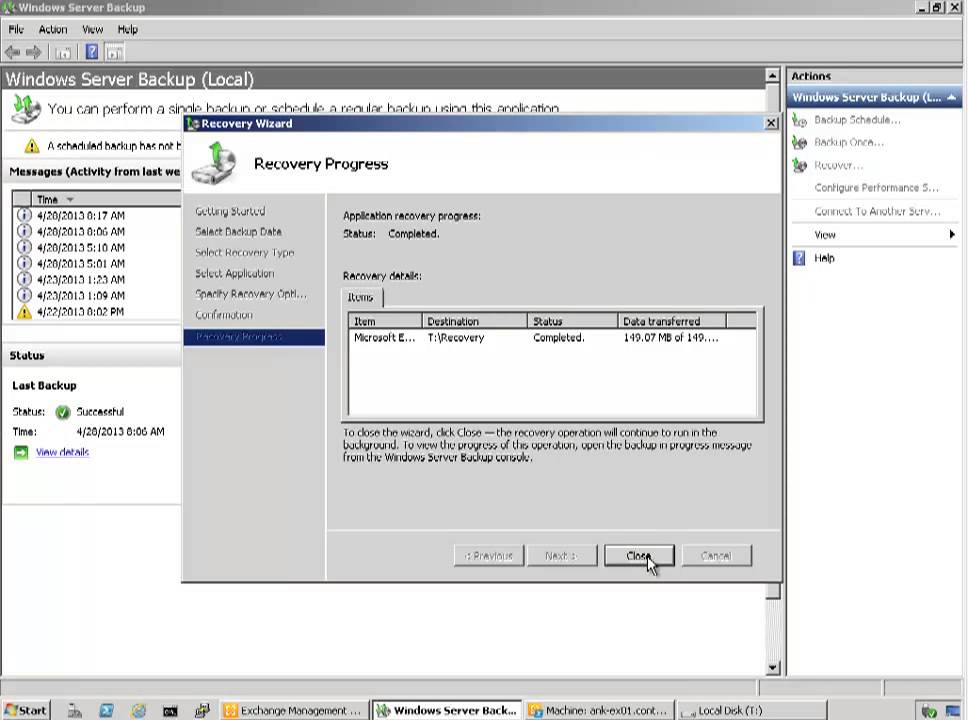968x720 pixels.
Task: Open Help from the Actions pane icon
Action: [798, 258]
